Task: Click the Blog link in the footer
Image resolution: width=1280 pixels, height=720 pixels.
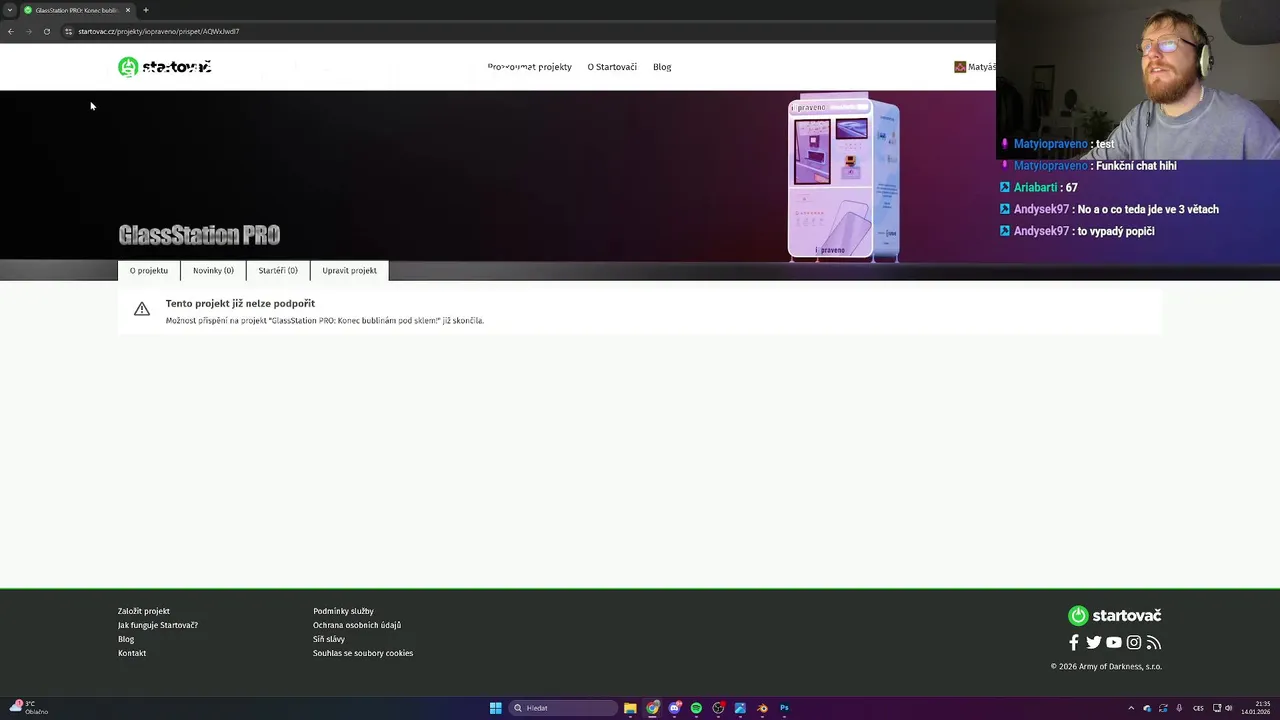Action: 126,639
